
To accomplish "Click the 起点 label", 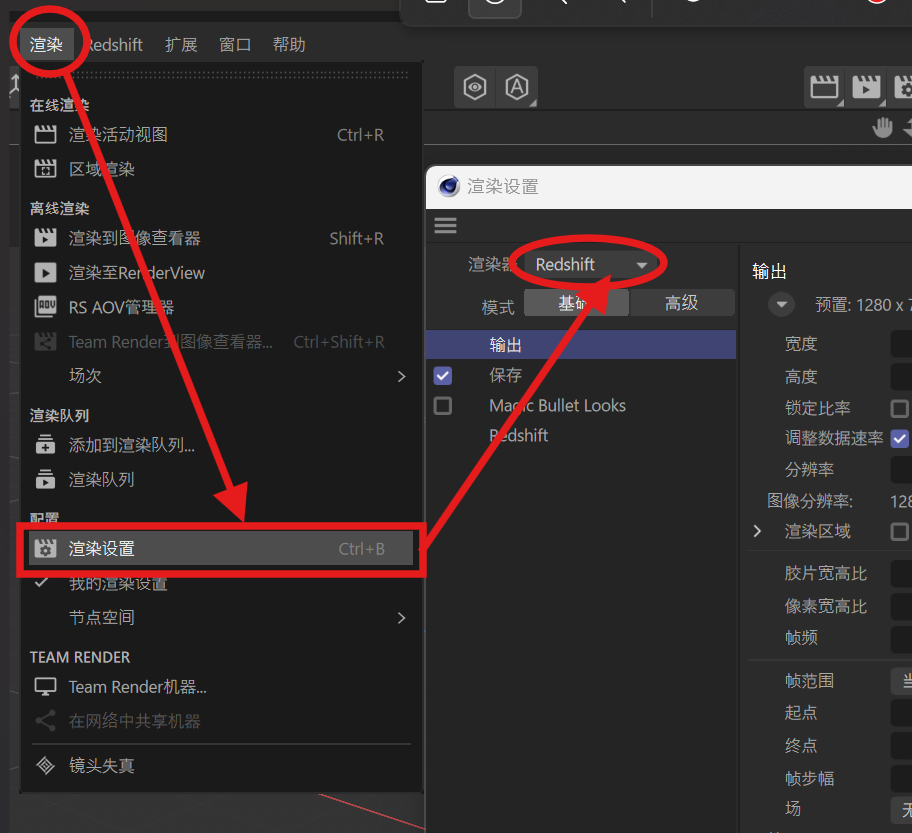I will (x=801, y=713).
